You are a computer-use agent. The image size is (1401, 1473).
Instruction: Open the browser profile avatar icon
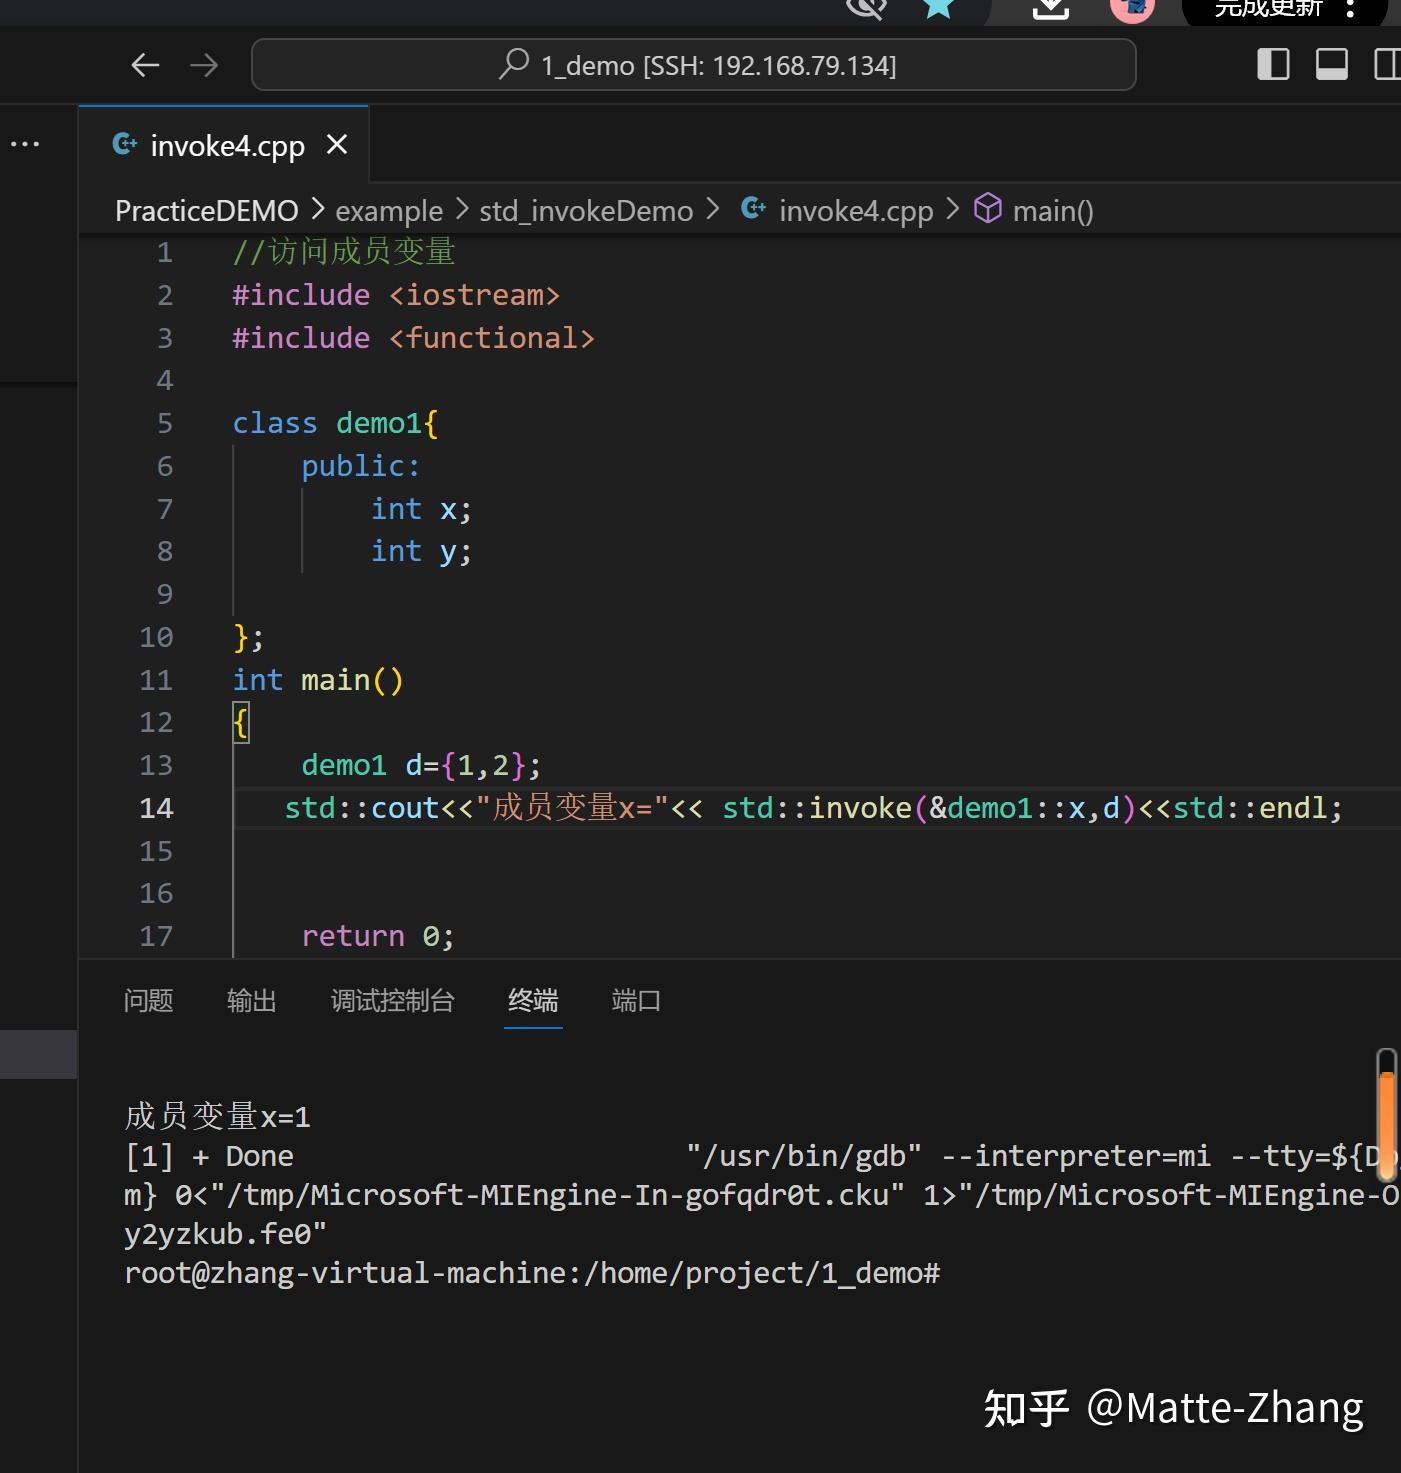[x=1131, y=10]
